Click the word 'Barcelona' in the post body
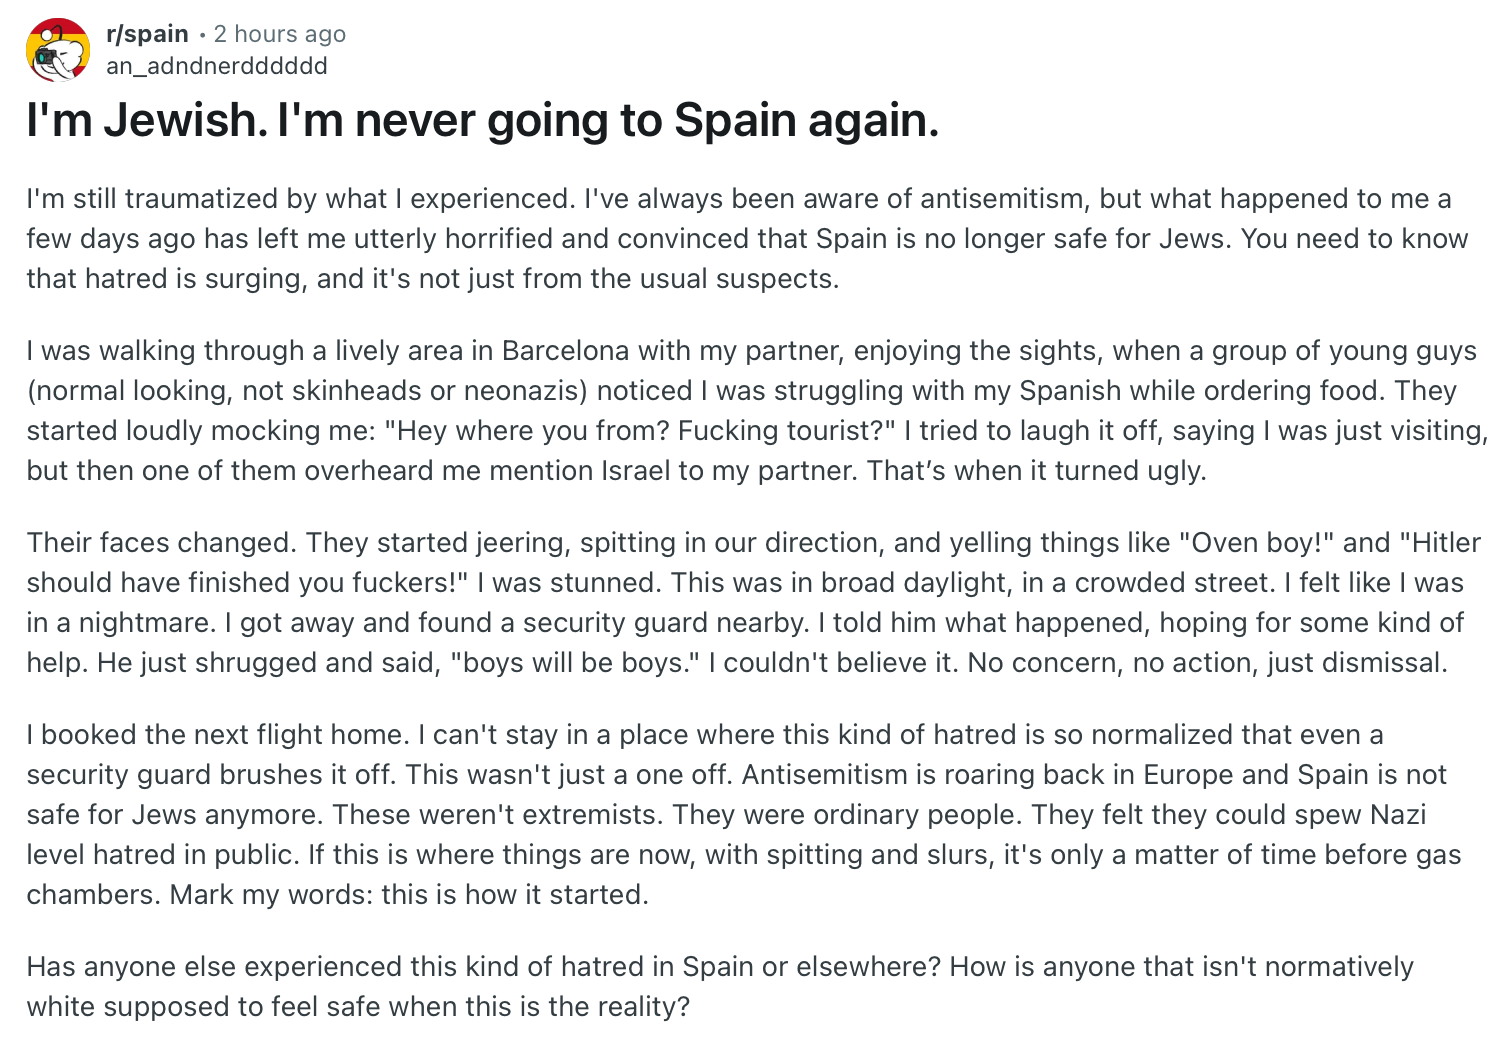Viewport: 1511px width, 1055px height. click(x=565, y=351)
